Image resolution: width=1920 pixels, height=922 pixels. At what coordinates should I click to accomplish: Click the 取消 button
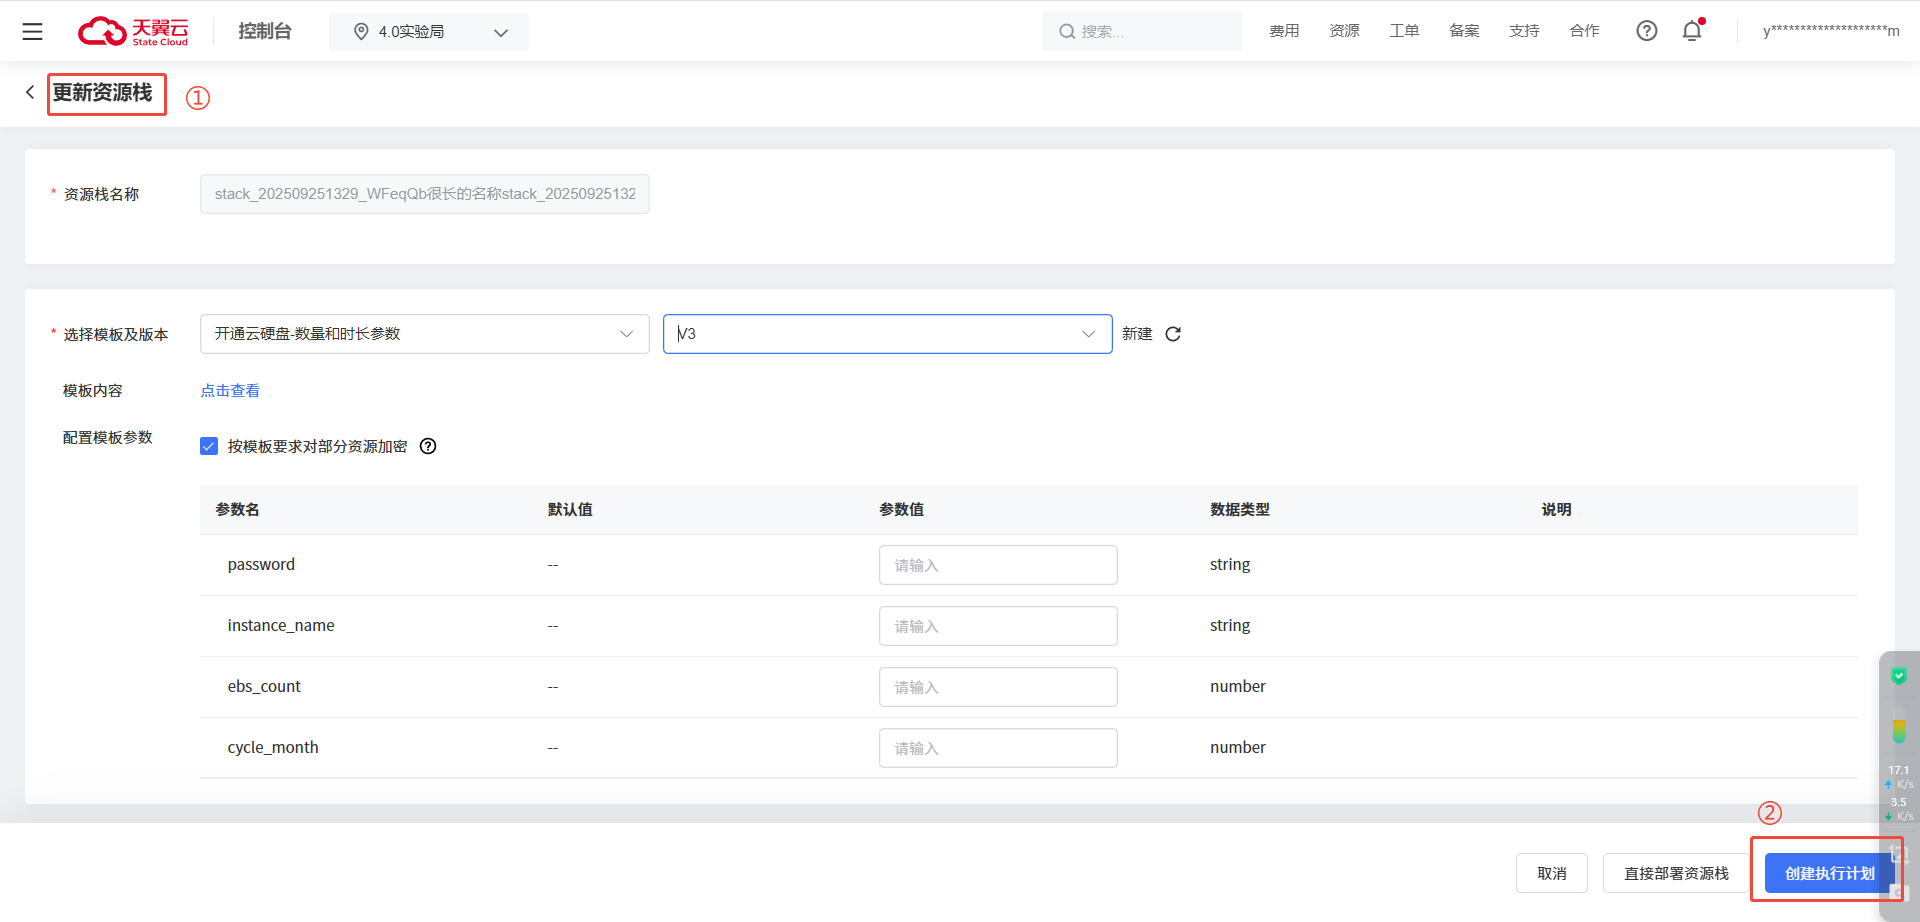click(x=1551, y=873)
